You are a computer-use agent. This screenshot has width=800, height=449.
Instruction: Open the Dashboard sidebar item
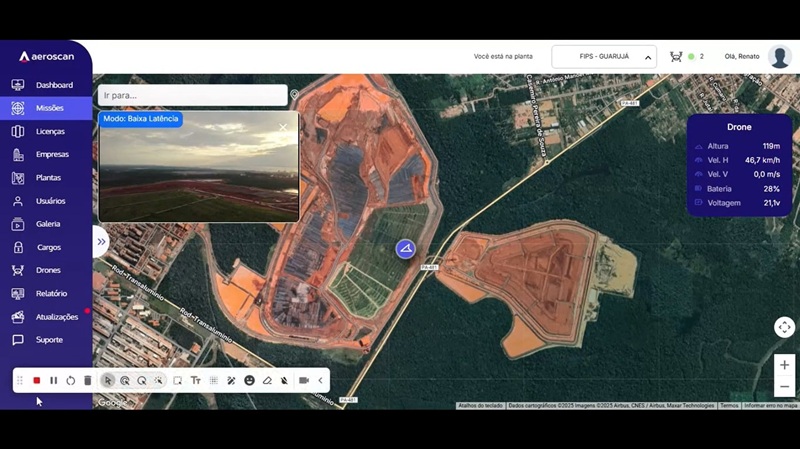click(x=46, y=85)
